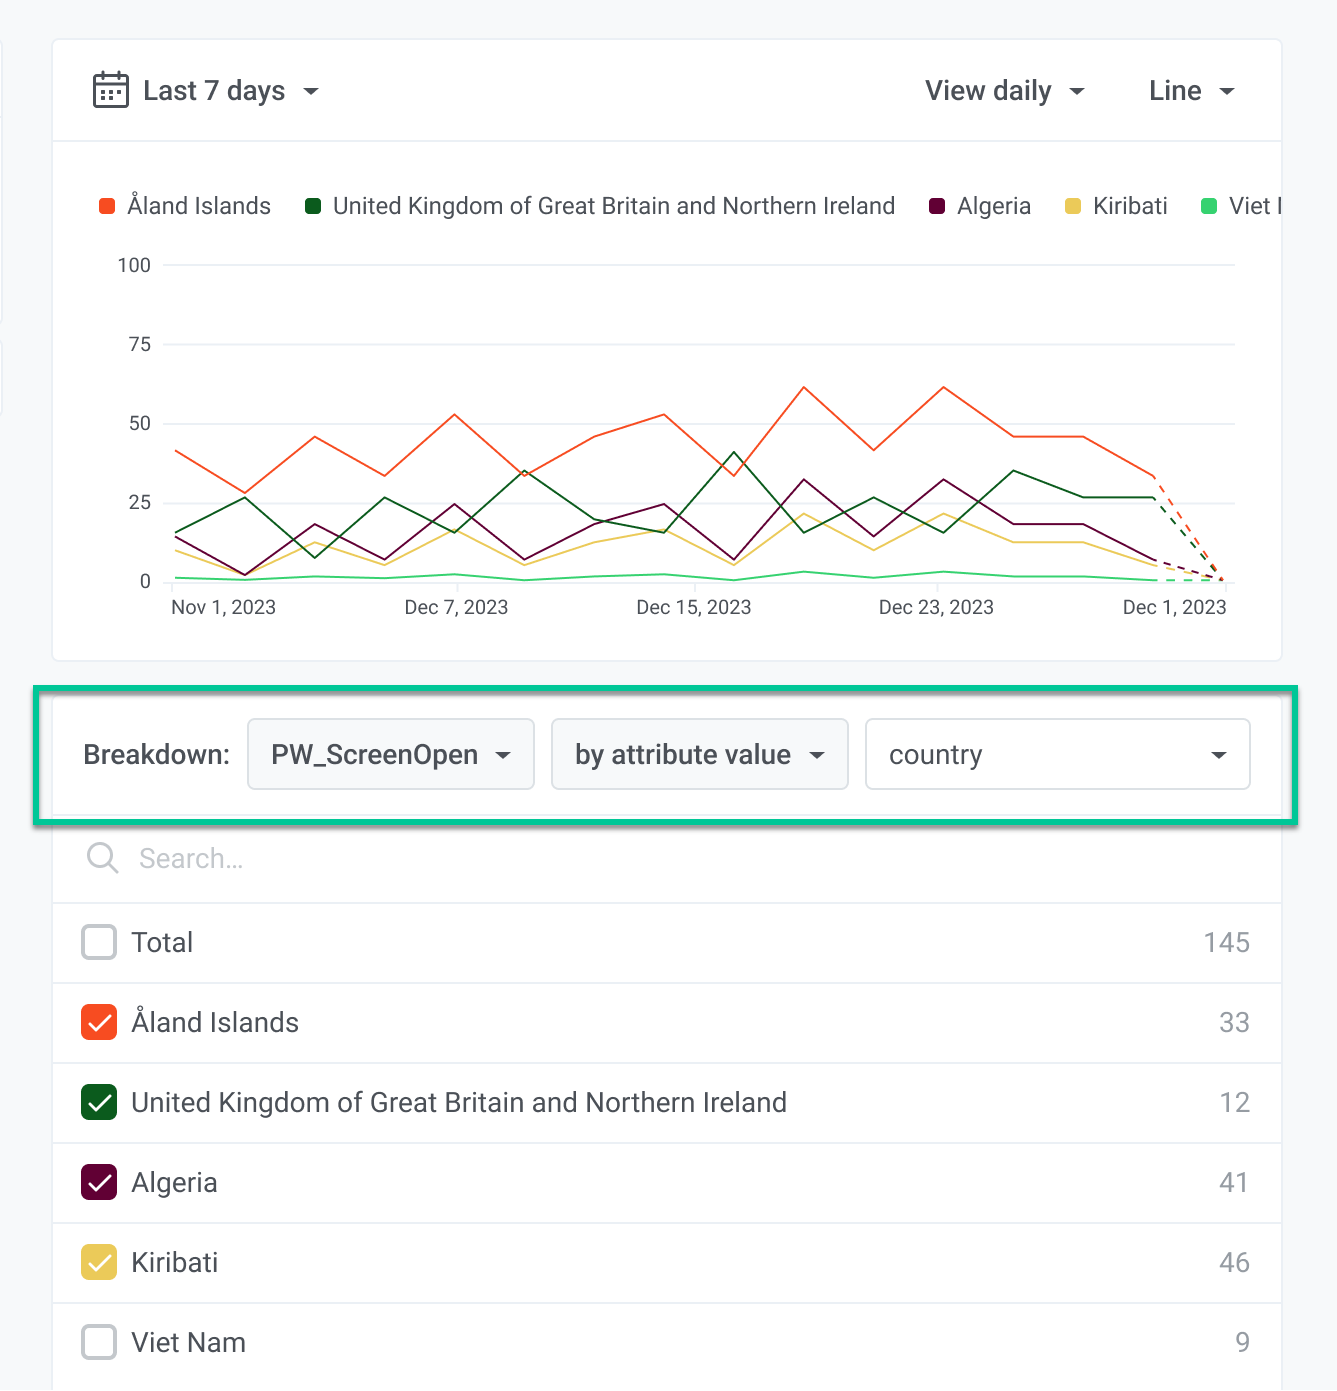Click the light green Viet Nam legend marker
Viewport: 1337px width, 1391px height.
click(1209, 206)
